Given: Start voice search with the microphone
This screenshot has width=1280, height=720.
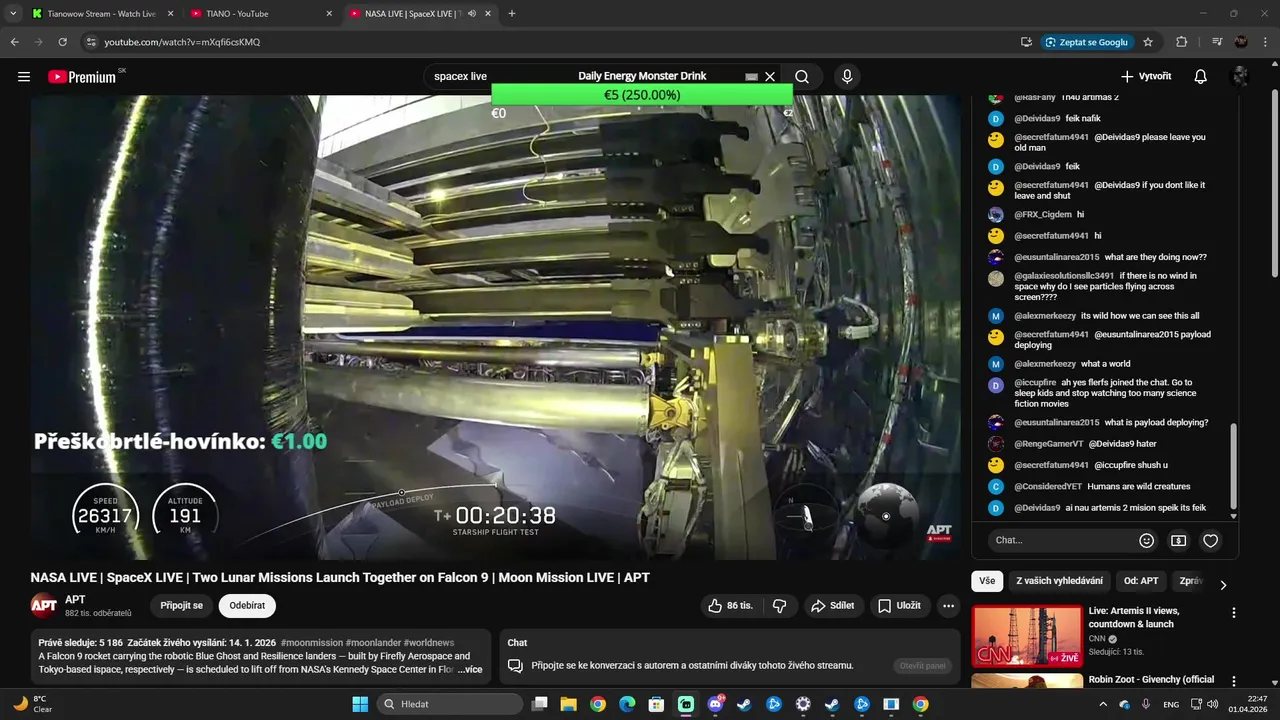Looking at the screenshot, I should (847, 77).
